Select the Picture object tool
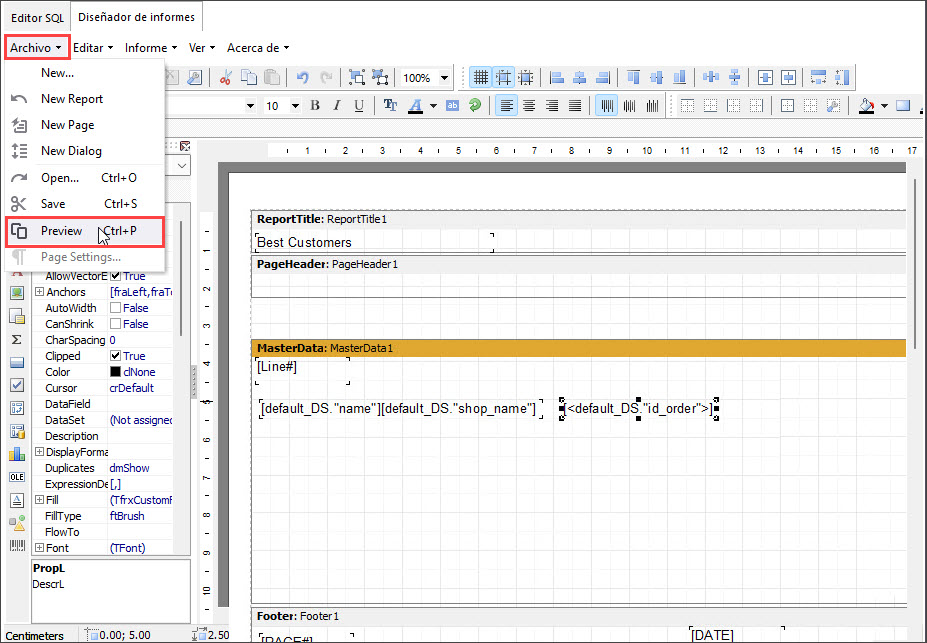Screen dimensions: 927x643 point(17,293)
